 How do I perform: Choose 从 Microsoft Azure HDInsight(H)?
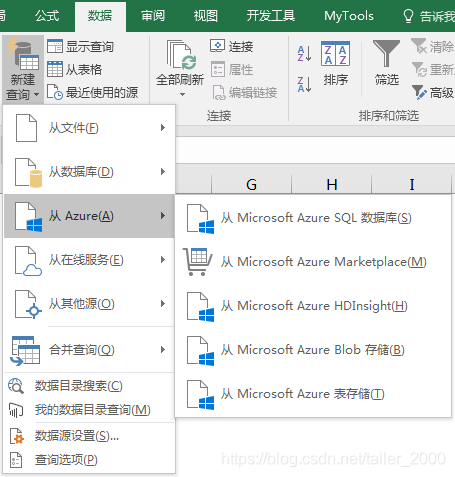point(313,306)
